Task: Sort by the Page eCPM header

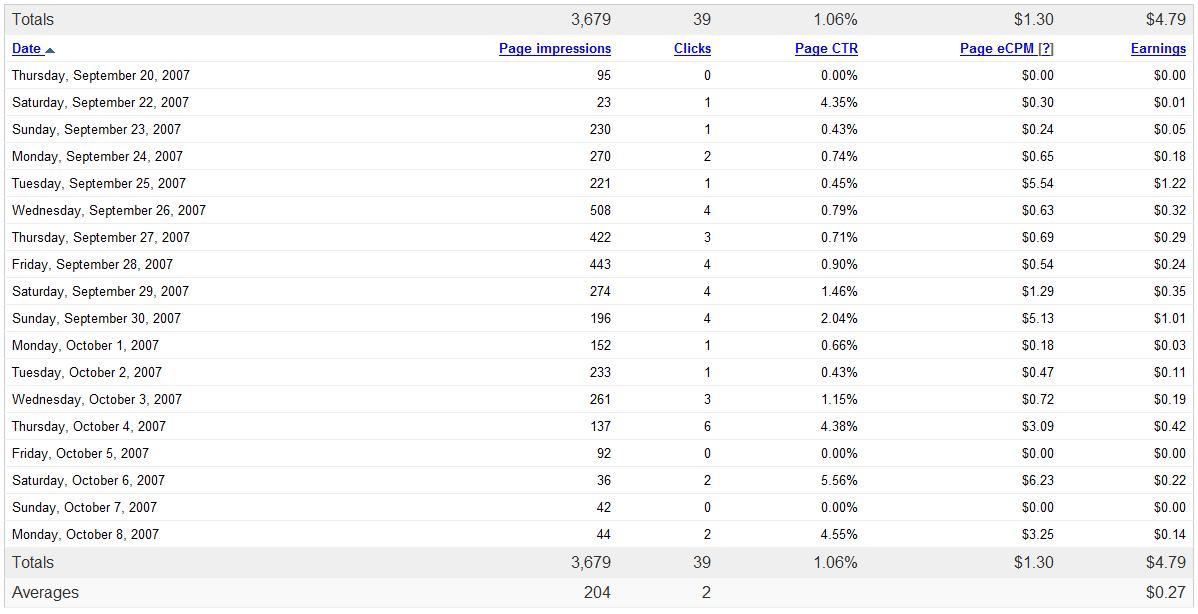Action: [x=997, y=49]
